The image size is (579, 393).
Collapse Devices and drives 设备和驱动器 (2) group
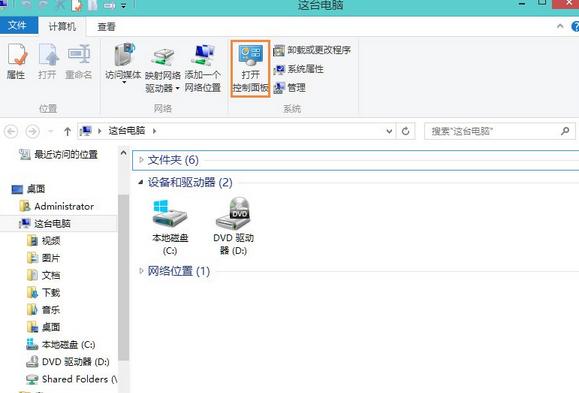[141, 182]
